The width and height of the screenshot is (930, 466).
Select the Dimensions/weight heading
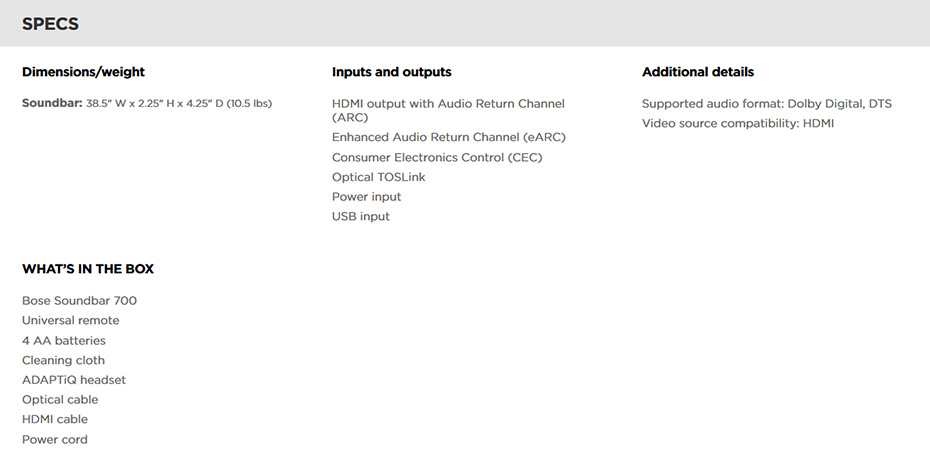[x=83, y=72]
